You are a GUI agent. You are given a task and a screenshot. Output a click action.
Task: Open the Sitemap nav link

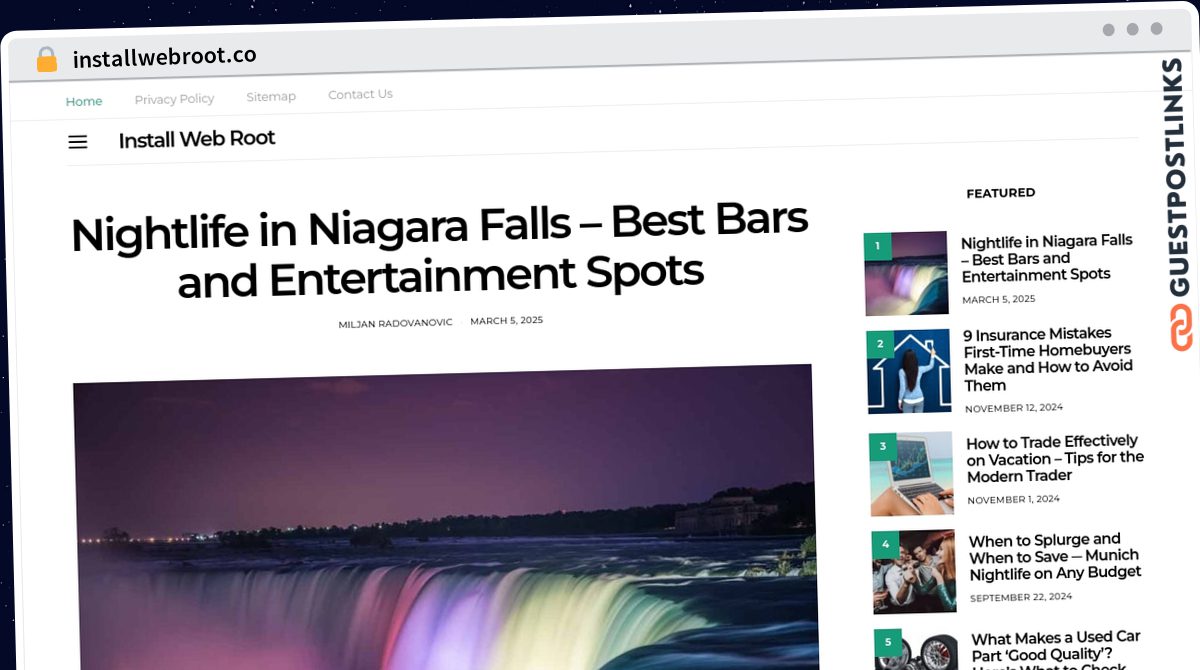tap(271, 97)
